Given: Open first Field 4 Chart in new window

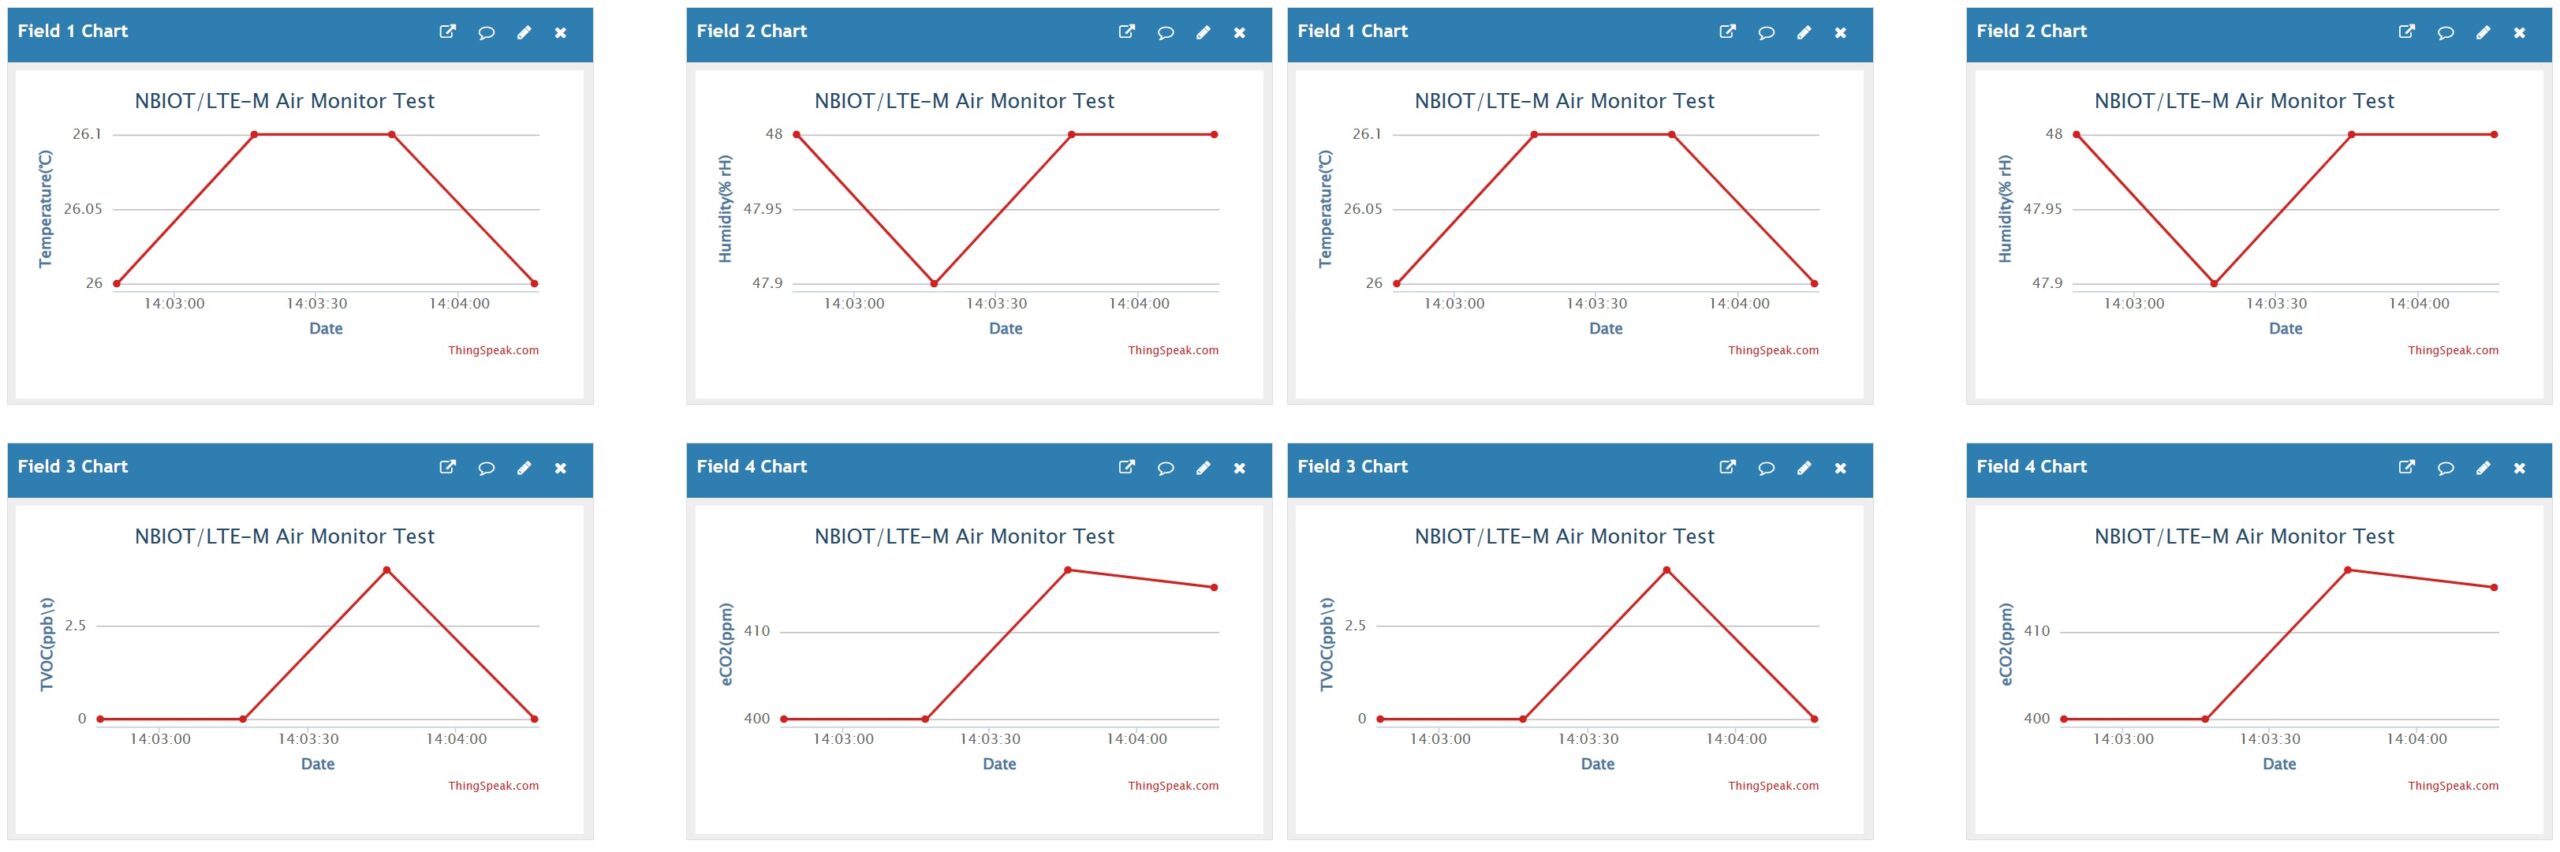Looking at the screenshot, I should pyautogui.click(x=1127, y=467).
